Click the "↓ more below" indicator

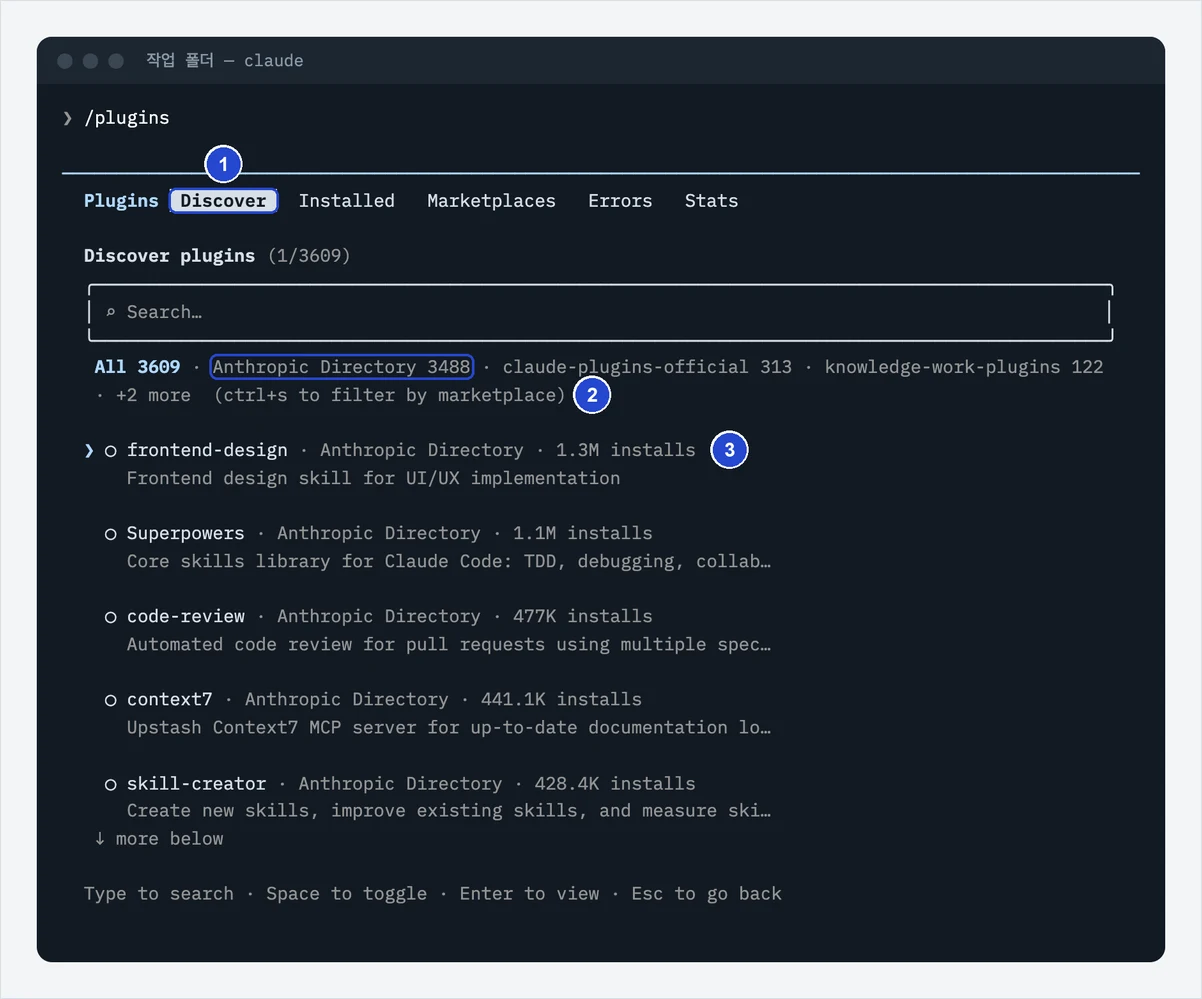click(x=159, y=838)
